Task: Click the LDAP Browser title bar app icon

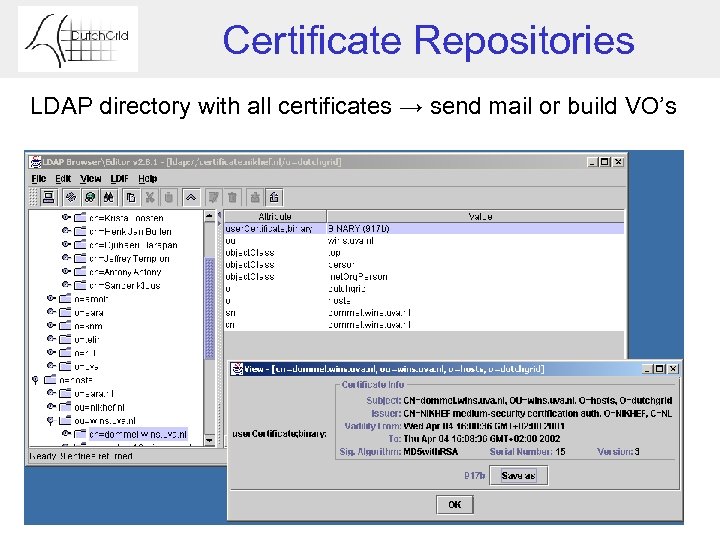Action: pyautogui.click(x=35, y=162)
